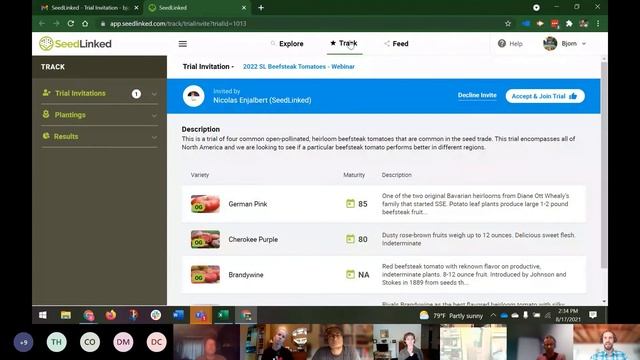640x360 pixels.
Task: Expand the Trial Invitations section chevron
Action: (x=154, y=94)
